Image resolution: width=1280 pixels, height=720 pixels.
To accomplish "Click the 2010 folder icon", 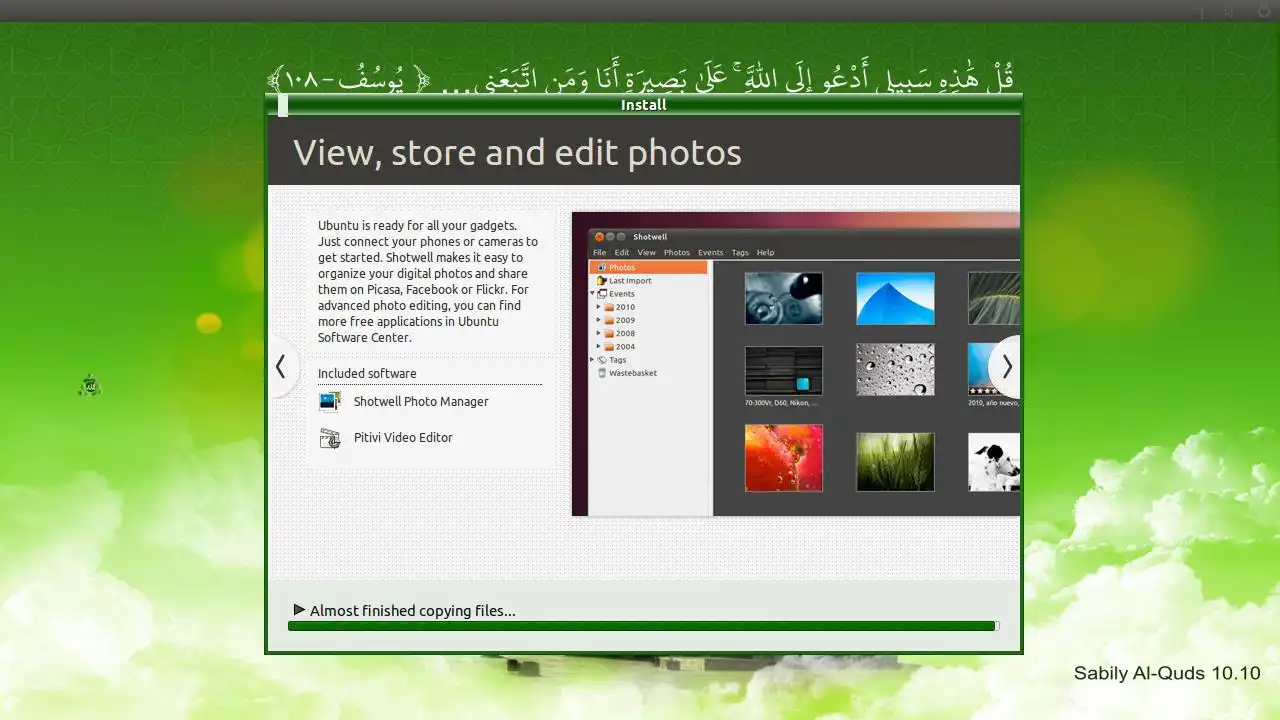I will click(x=609, y=307).
